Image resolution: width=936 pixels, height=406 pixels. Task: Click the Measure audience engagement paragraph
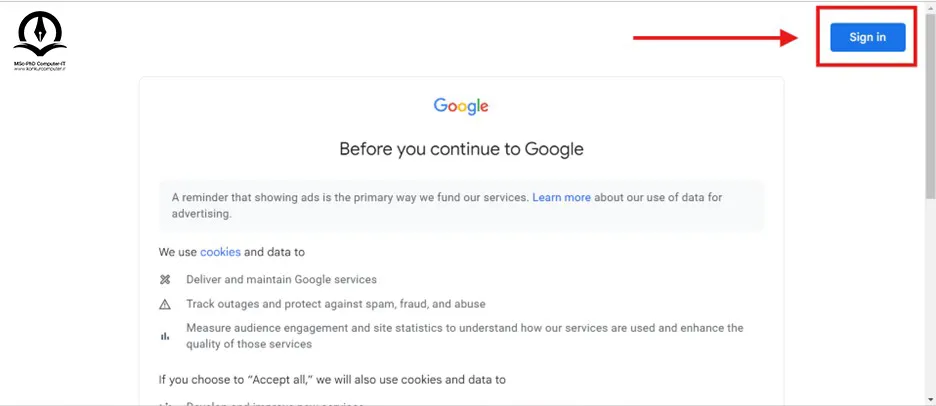[x=464, y=336]
